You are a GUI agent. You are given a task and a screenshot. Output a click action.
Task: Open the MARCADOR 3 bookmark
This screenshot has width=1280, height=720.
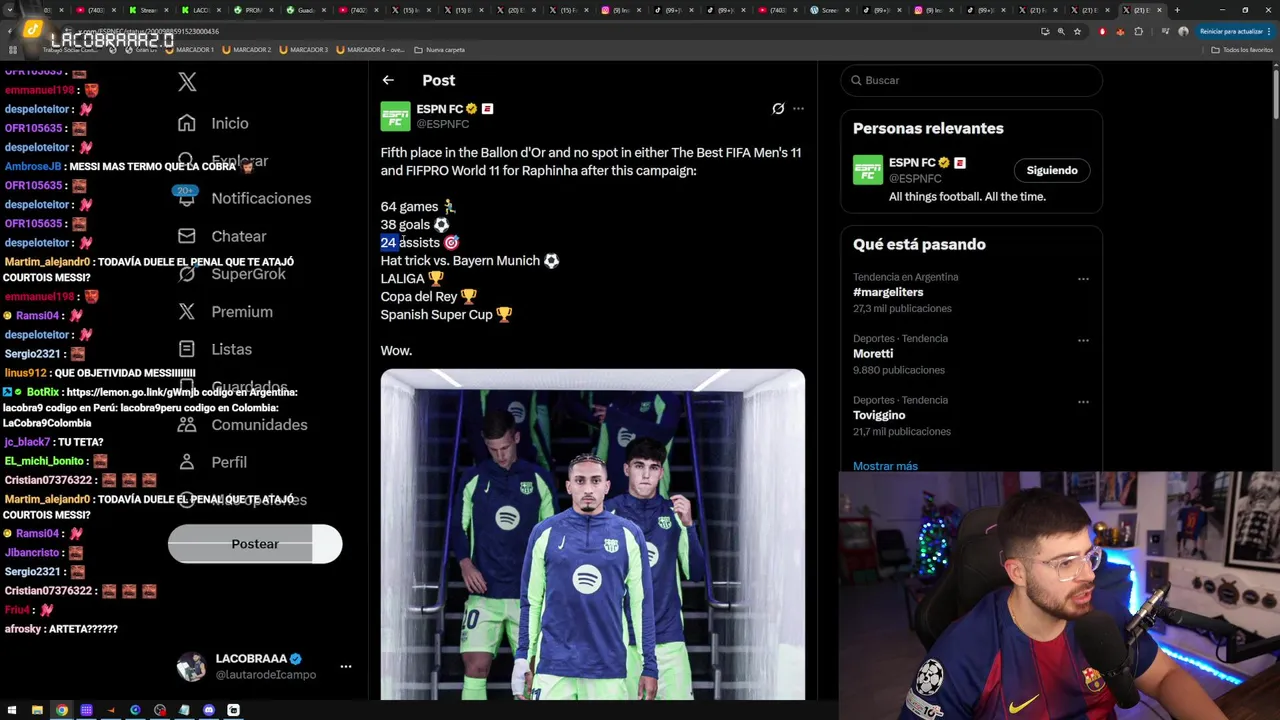click(x=304, y=49)
